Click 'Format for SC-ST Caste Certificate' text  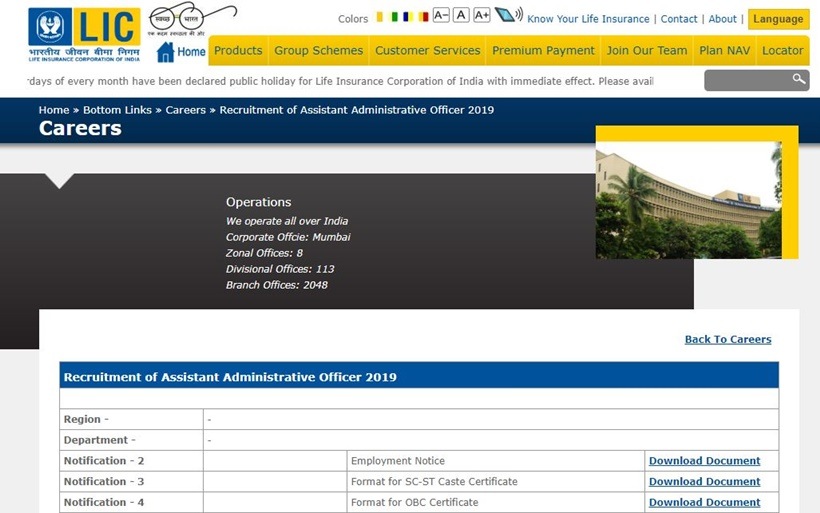click(x=434, y=482)
